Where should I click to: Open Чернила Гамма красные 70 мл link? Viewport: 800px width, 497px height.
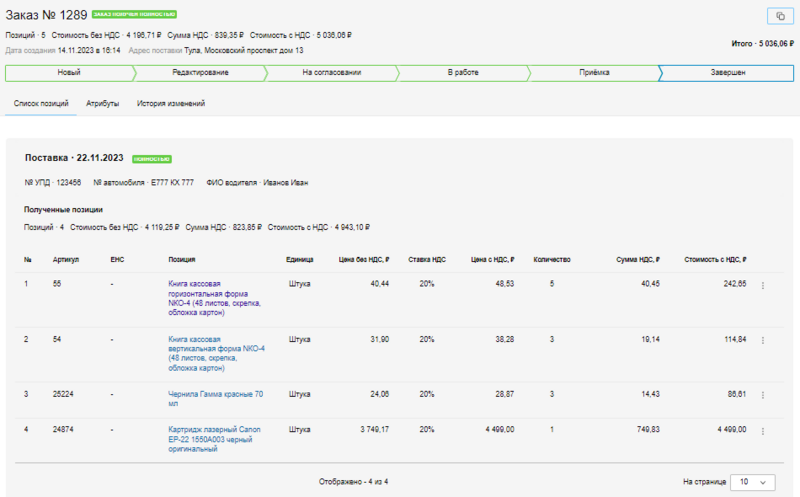tap(216, 394)
